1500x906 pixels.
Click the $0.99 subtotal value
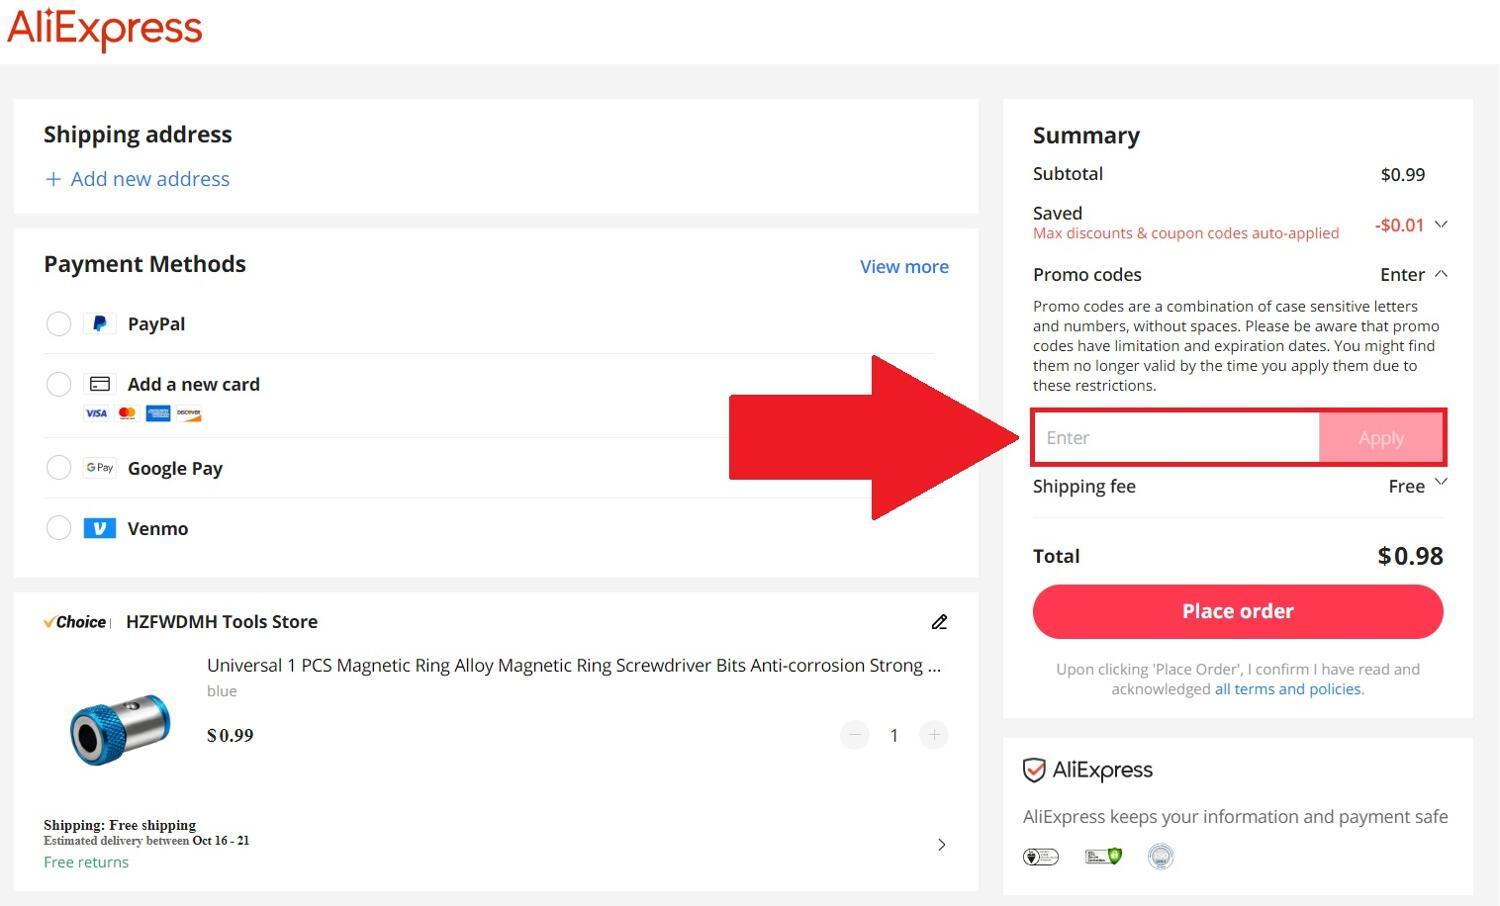1403,175
